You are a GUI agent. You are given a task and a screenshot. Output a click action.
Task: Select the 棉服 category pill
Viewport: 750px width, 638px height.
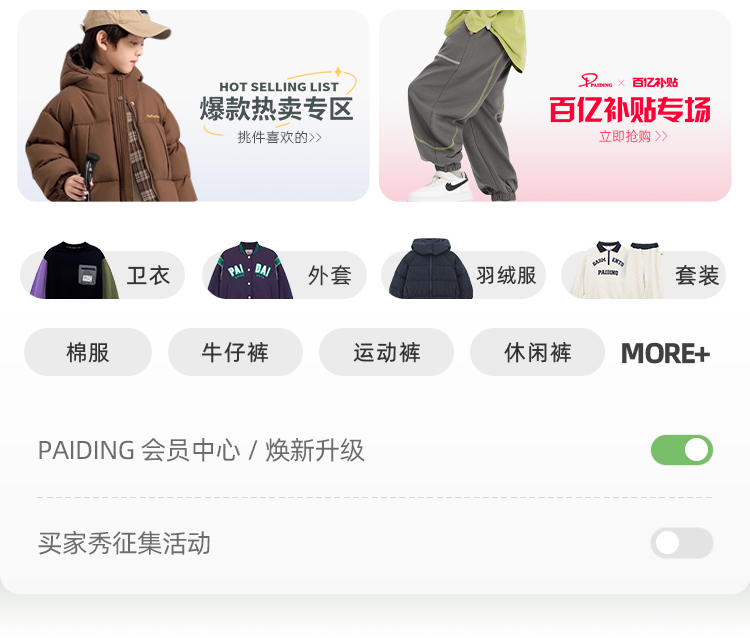tap(88, 352)
